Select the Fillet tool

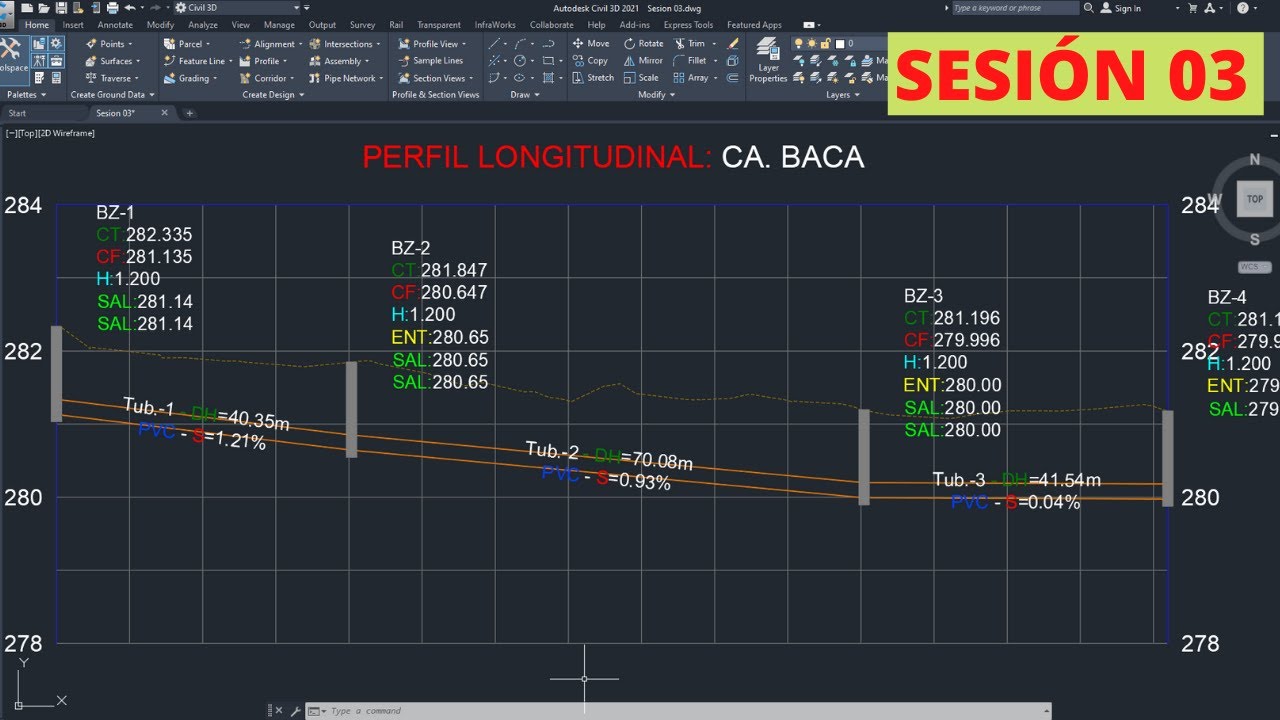point(690,60)
